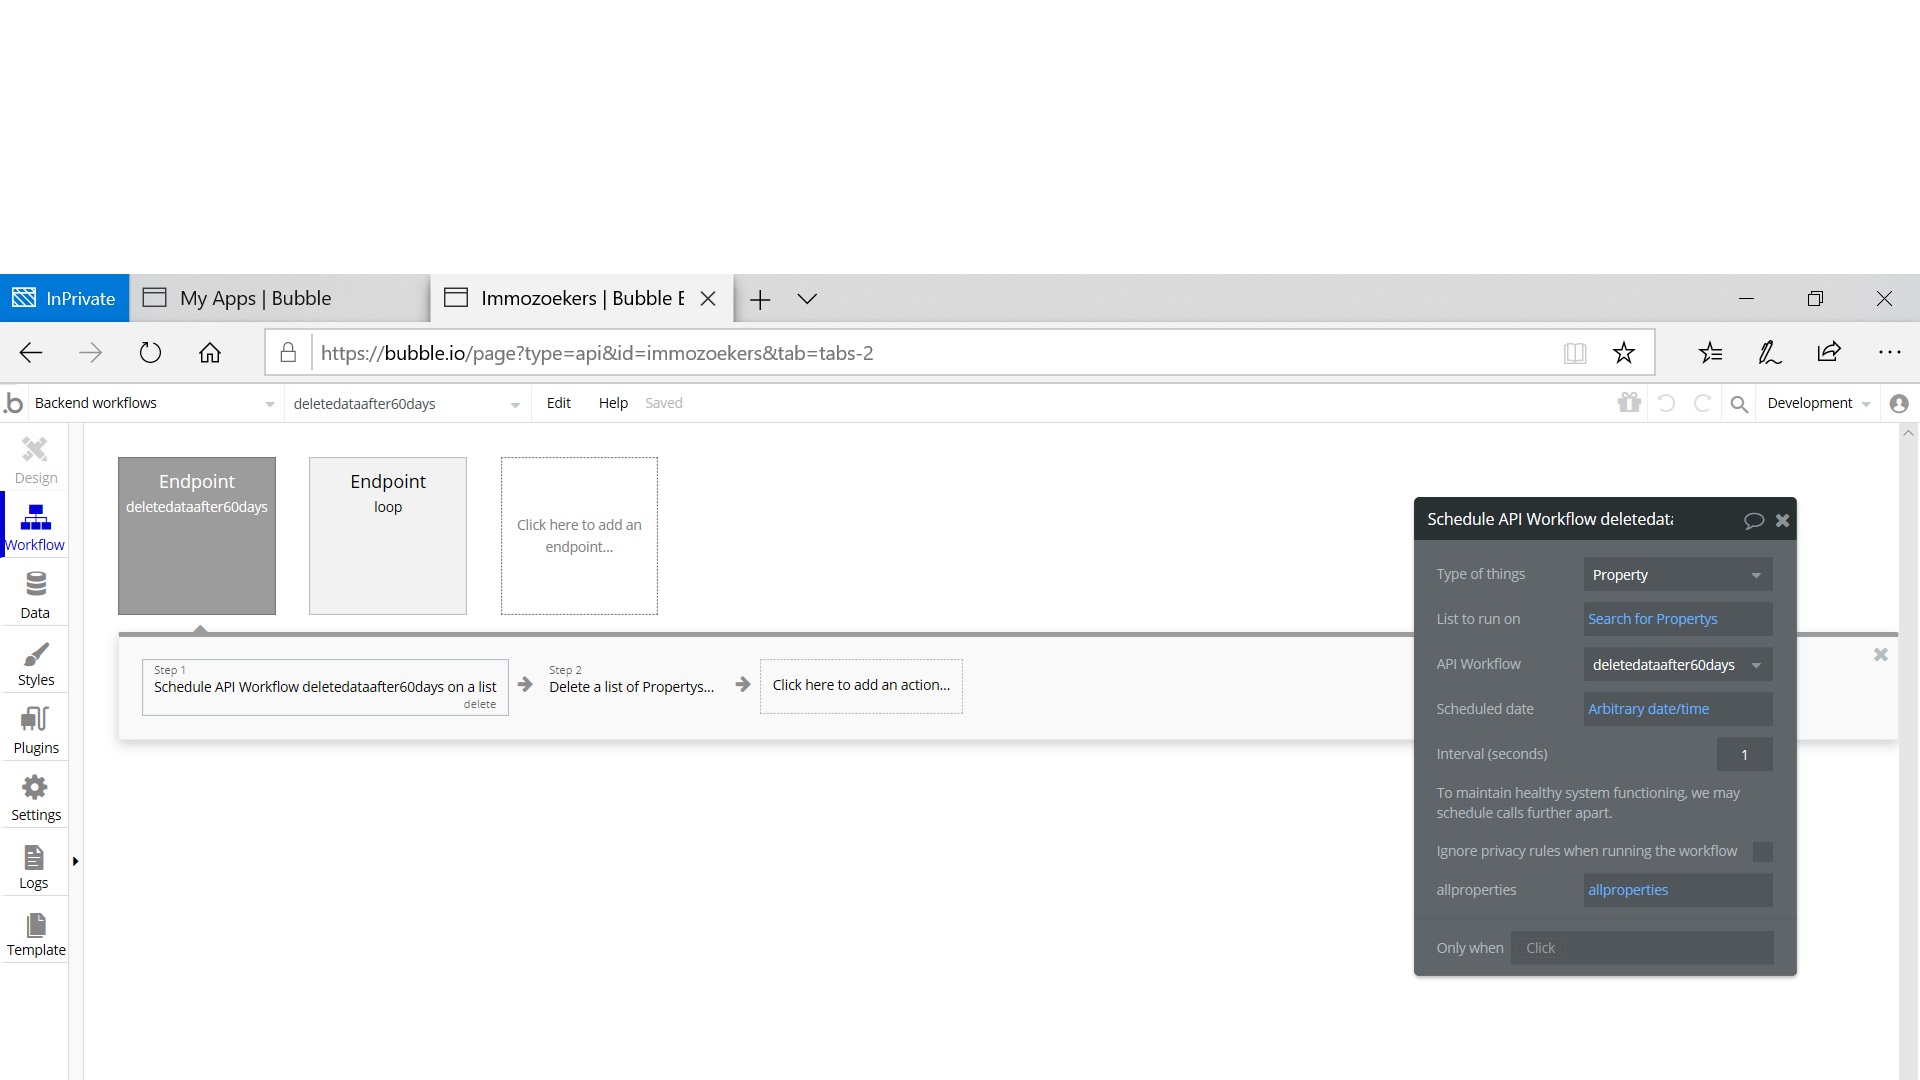Open the Edit menu
This screenshot has width=1920, height=1080.
click(x=558, y=403)
